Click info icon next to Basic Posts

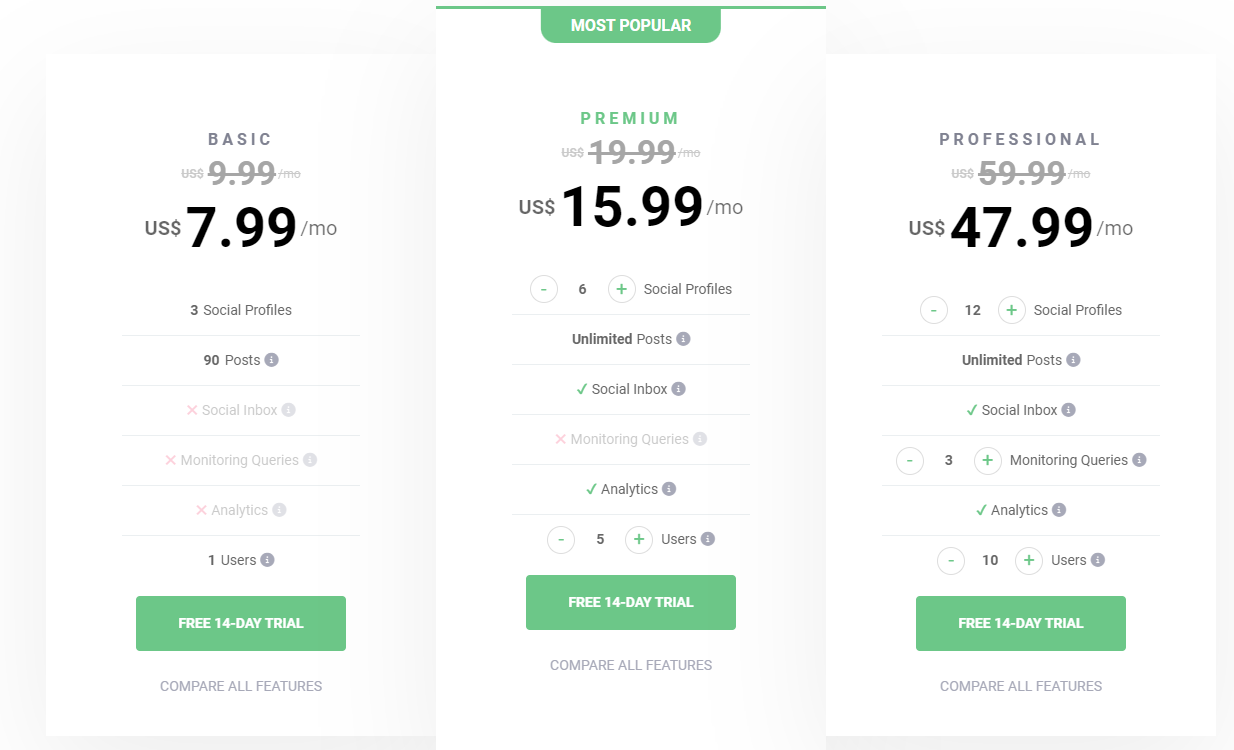coord(272,360)
